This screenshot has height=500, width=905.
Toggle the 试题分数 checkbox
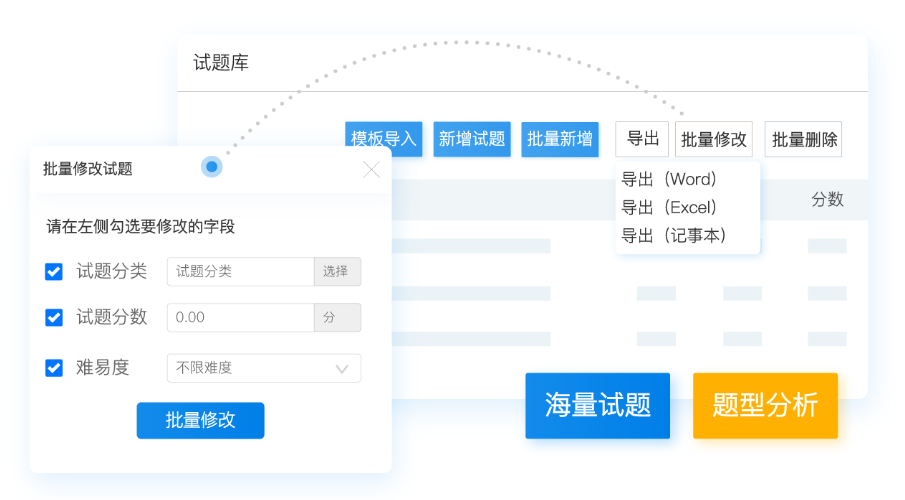[54, 318]
